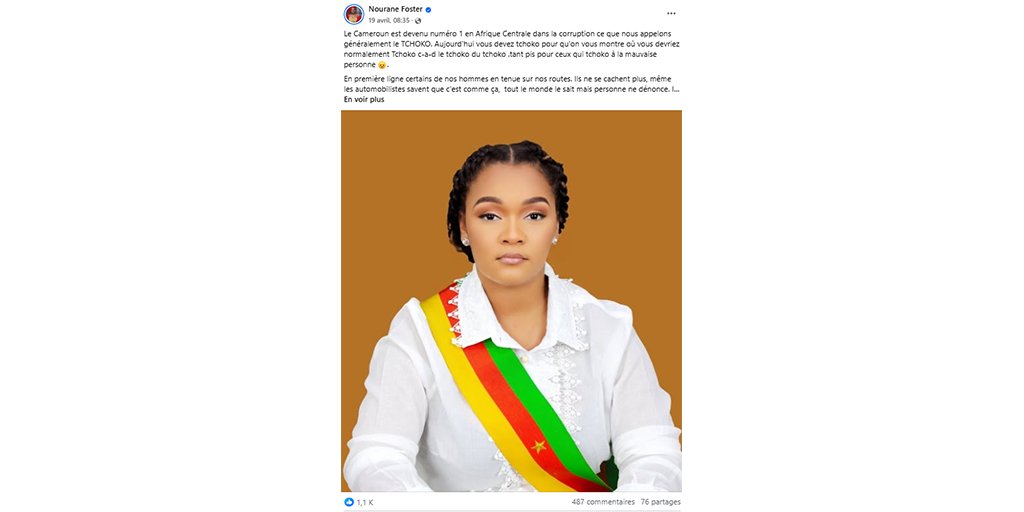The height and width of the screenshot is (512, 1024).
Task: Click the sad emoji in the post text
Action: click(382, 65)
